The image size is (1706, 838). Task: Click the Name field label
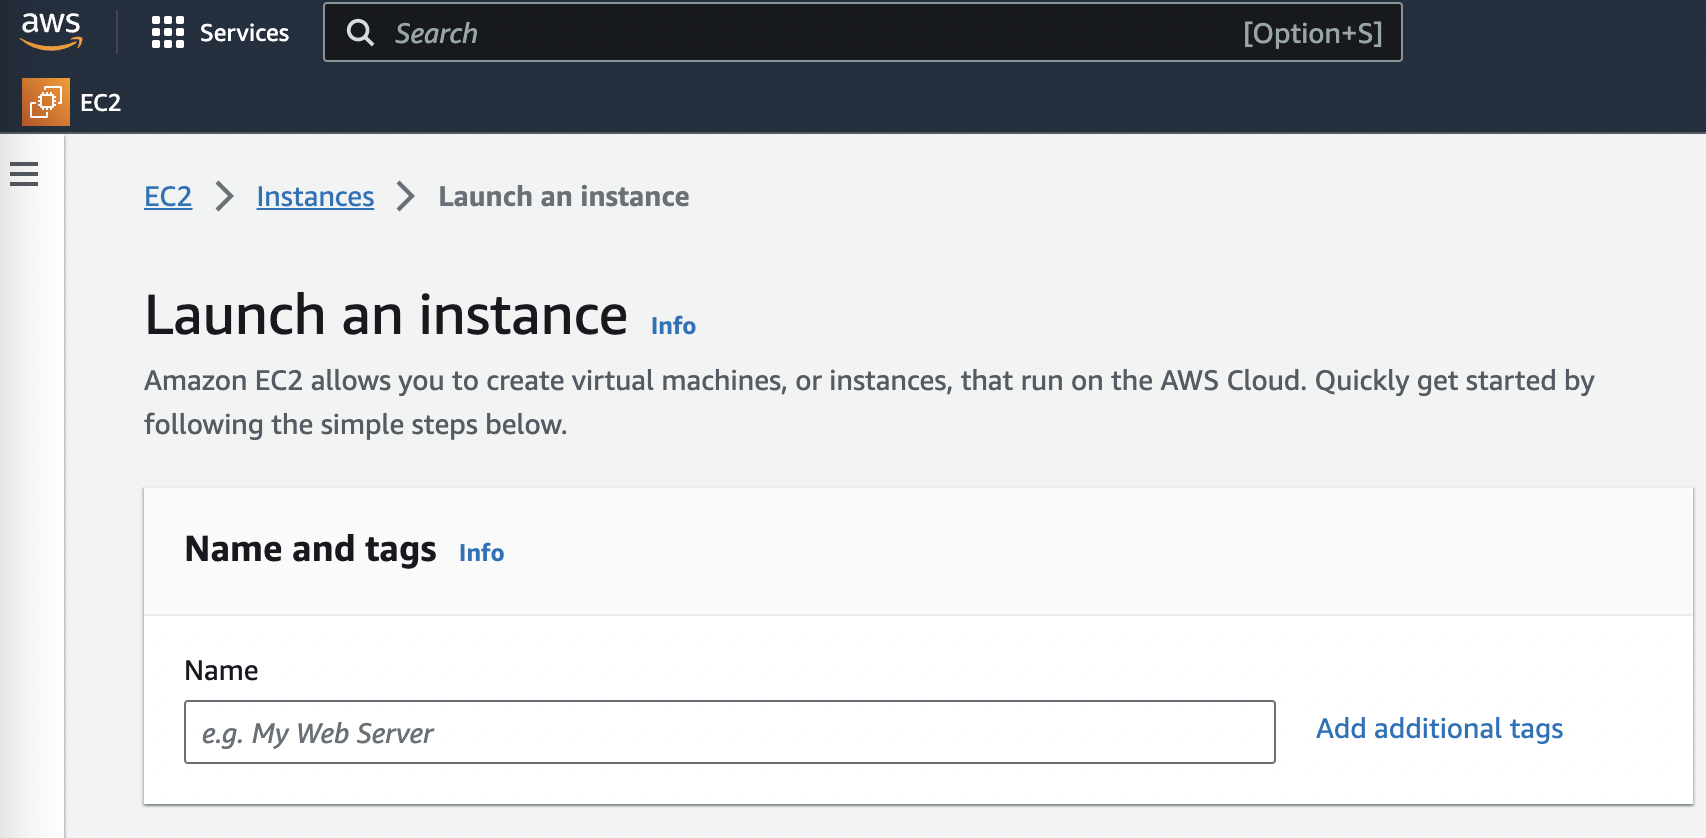(221, 671)
